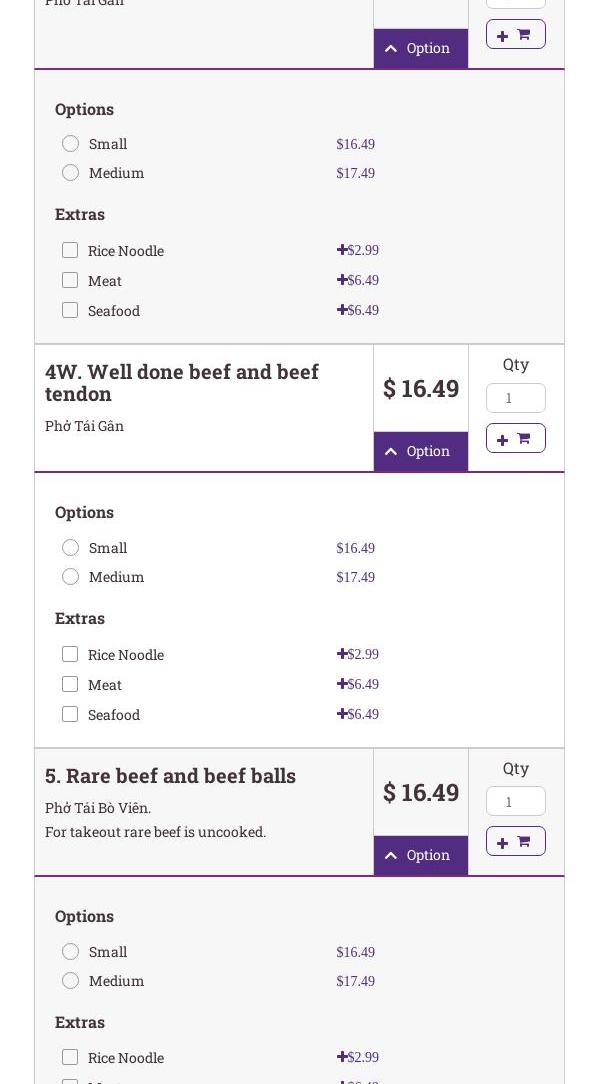Choose Small size for Rare beef balls
The height and width of the screenshot is (1084, 605).
point(70,952)
